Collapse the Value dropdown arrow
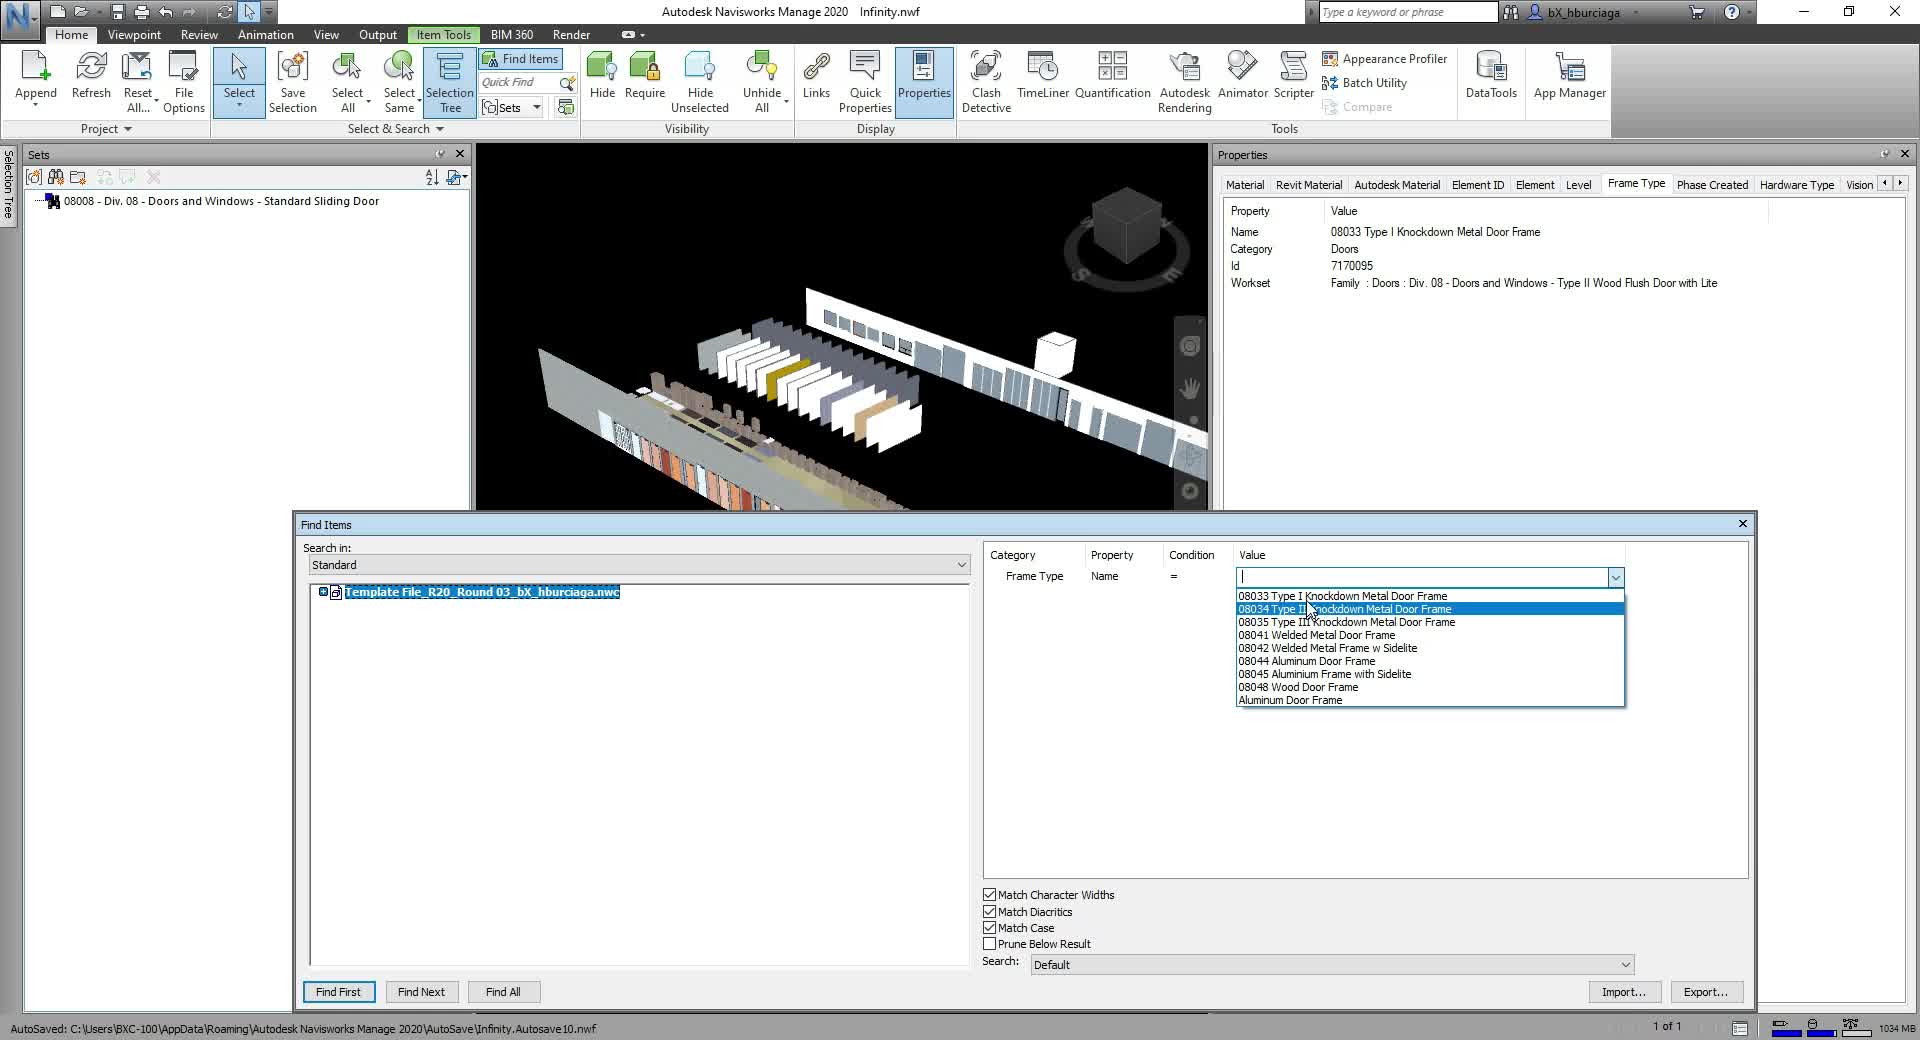1920x1040 pixels. pyautogui.click(x=1615, y=577)
